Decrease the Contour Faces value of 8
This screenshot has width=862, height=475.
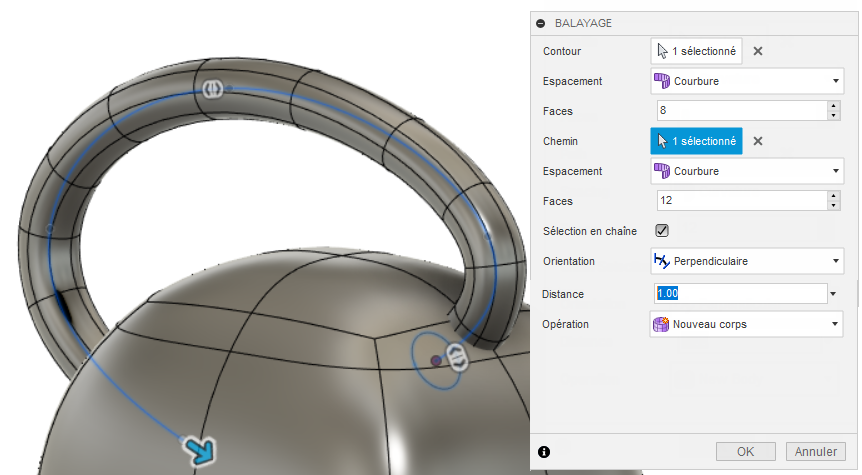[x=834, y=115]
